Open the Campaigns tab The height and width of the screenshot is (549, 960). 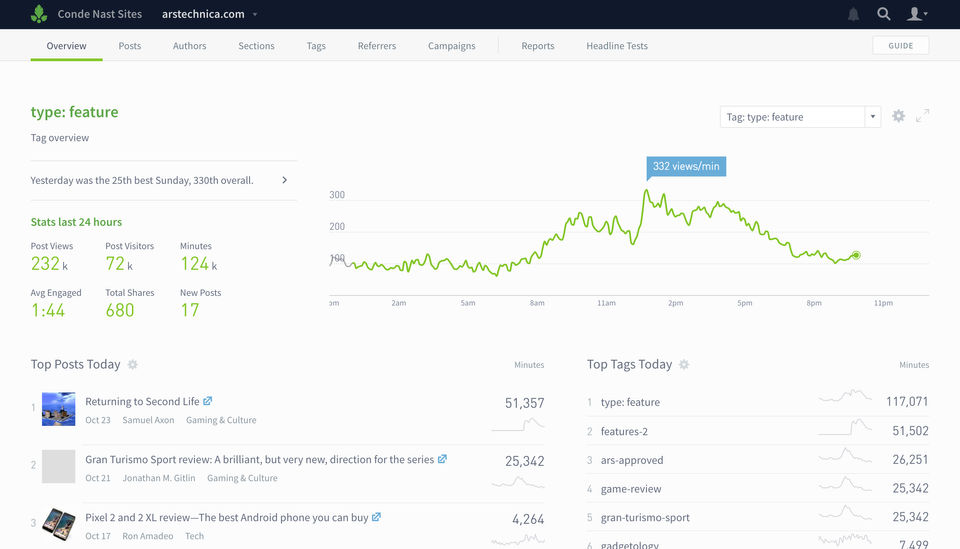coord(451,46)
